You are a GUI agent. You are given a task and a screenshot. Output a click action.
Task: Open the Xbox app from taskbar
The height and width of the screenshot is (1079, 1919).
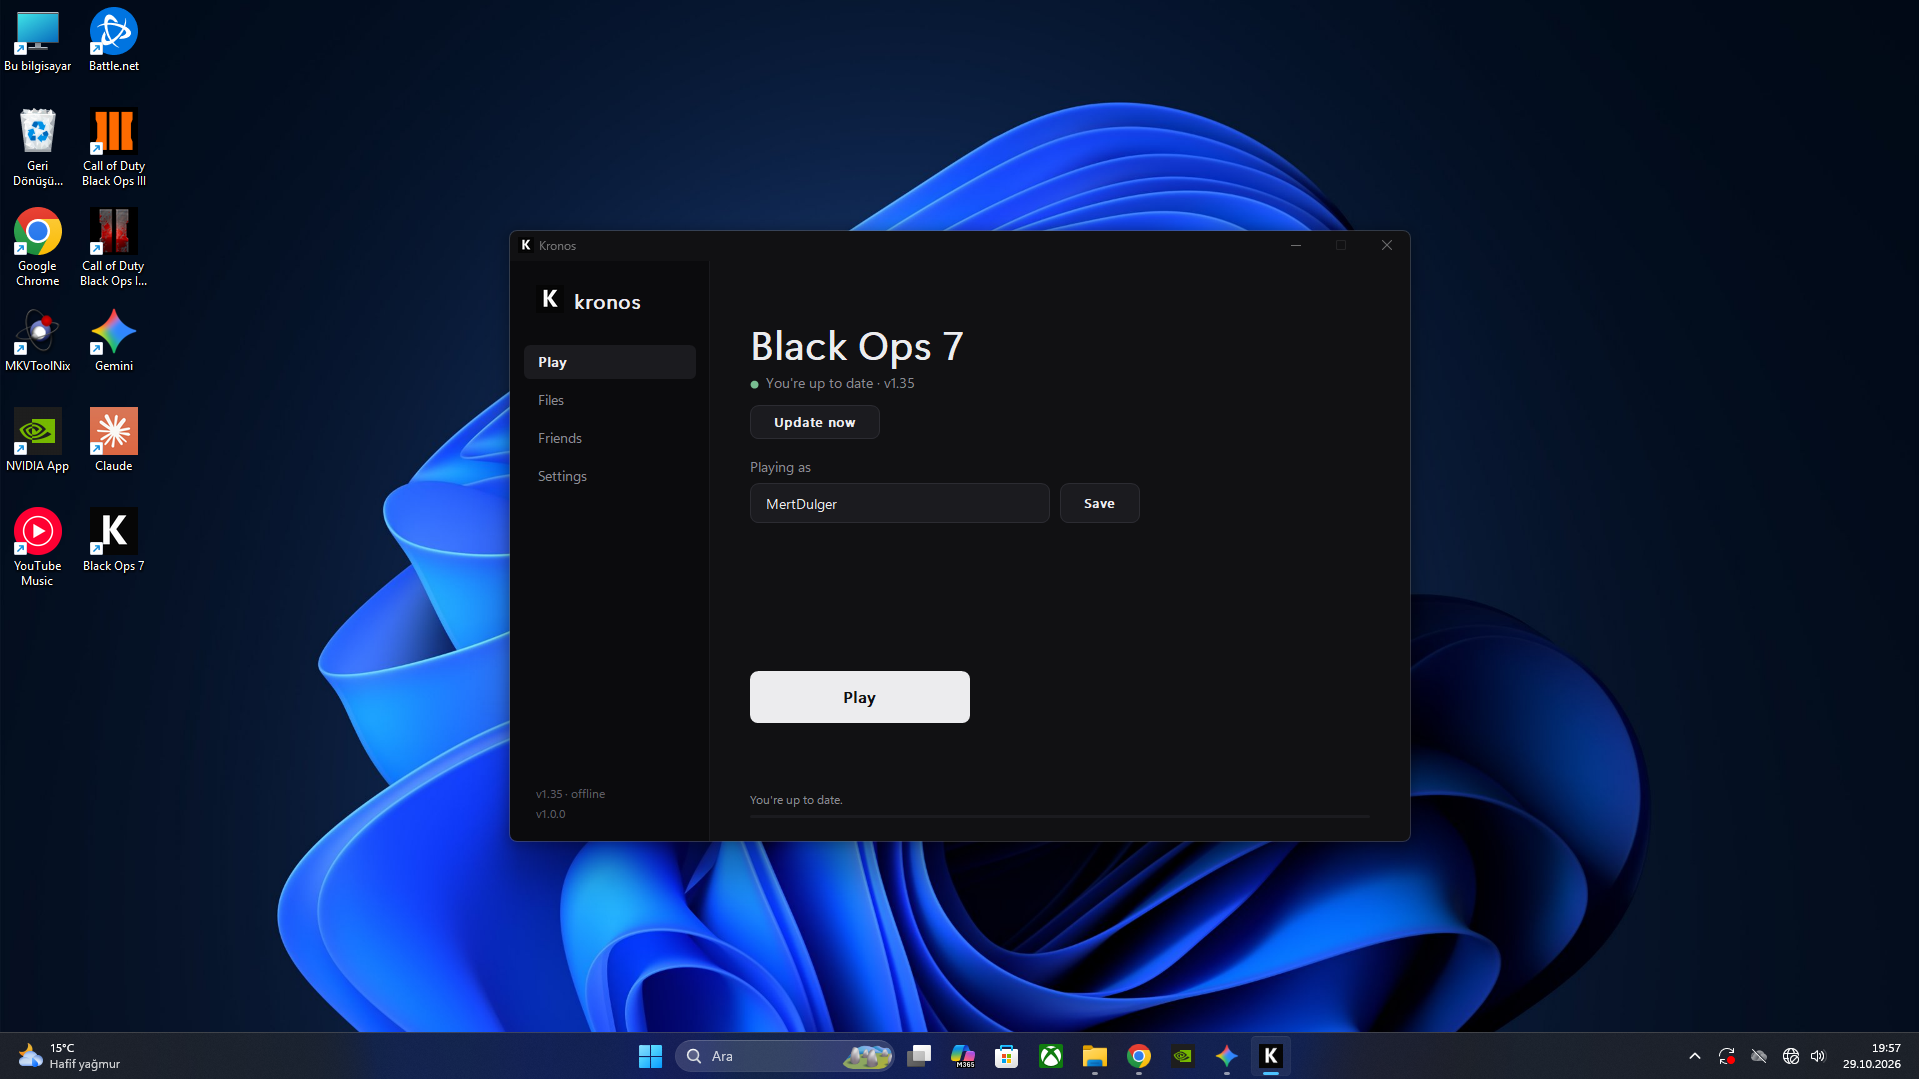1051,1056
